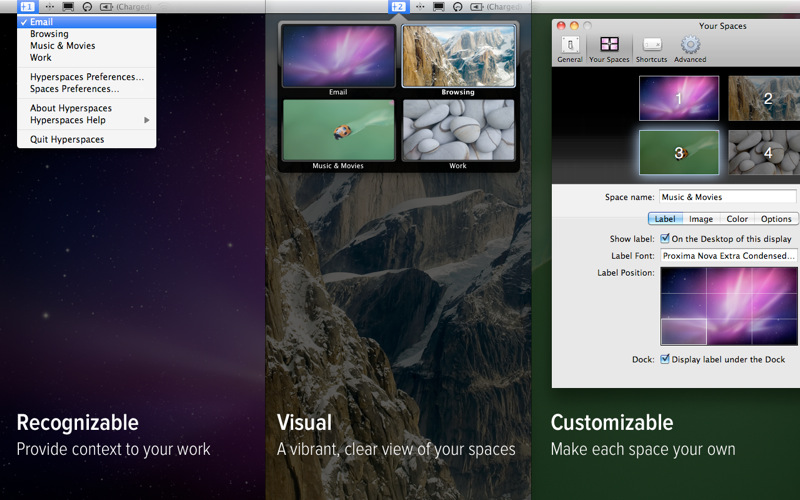Select the Browsing mountain thumbnail in switcher
Viewport: 800px width, 500px height.
point(458,56)
